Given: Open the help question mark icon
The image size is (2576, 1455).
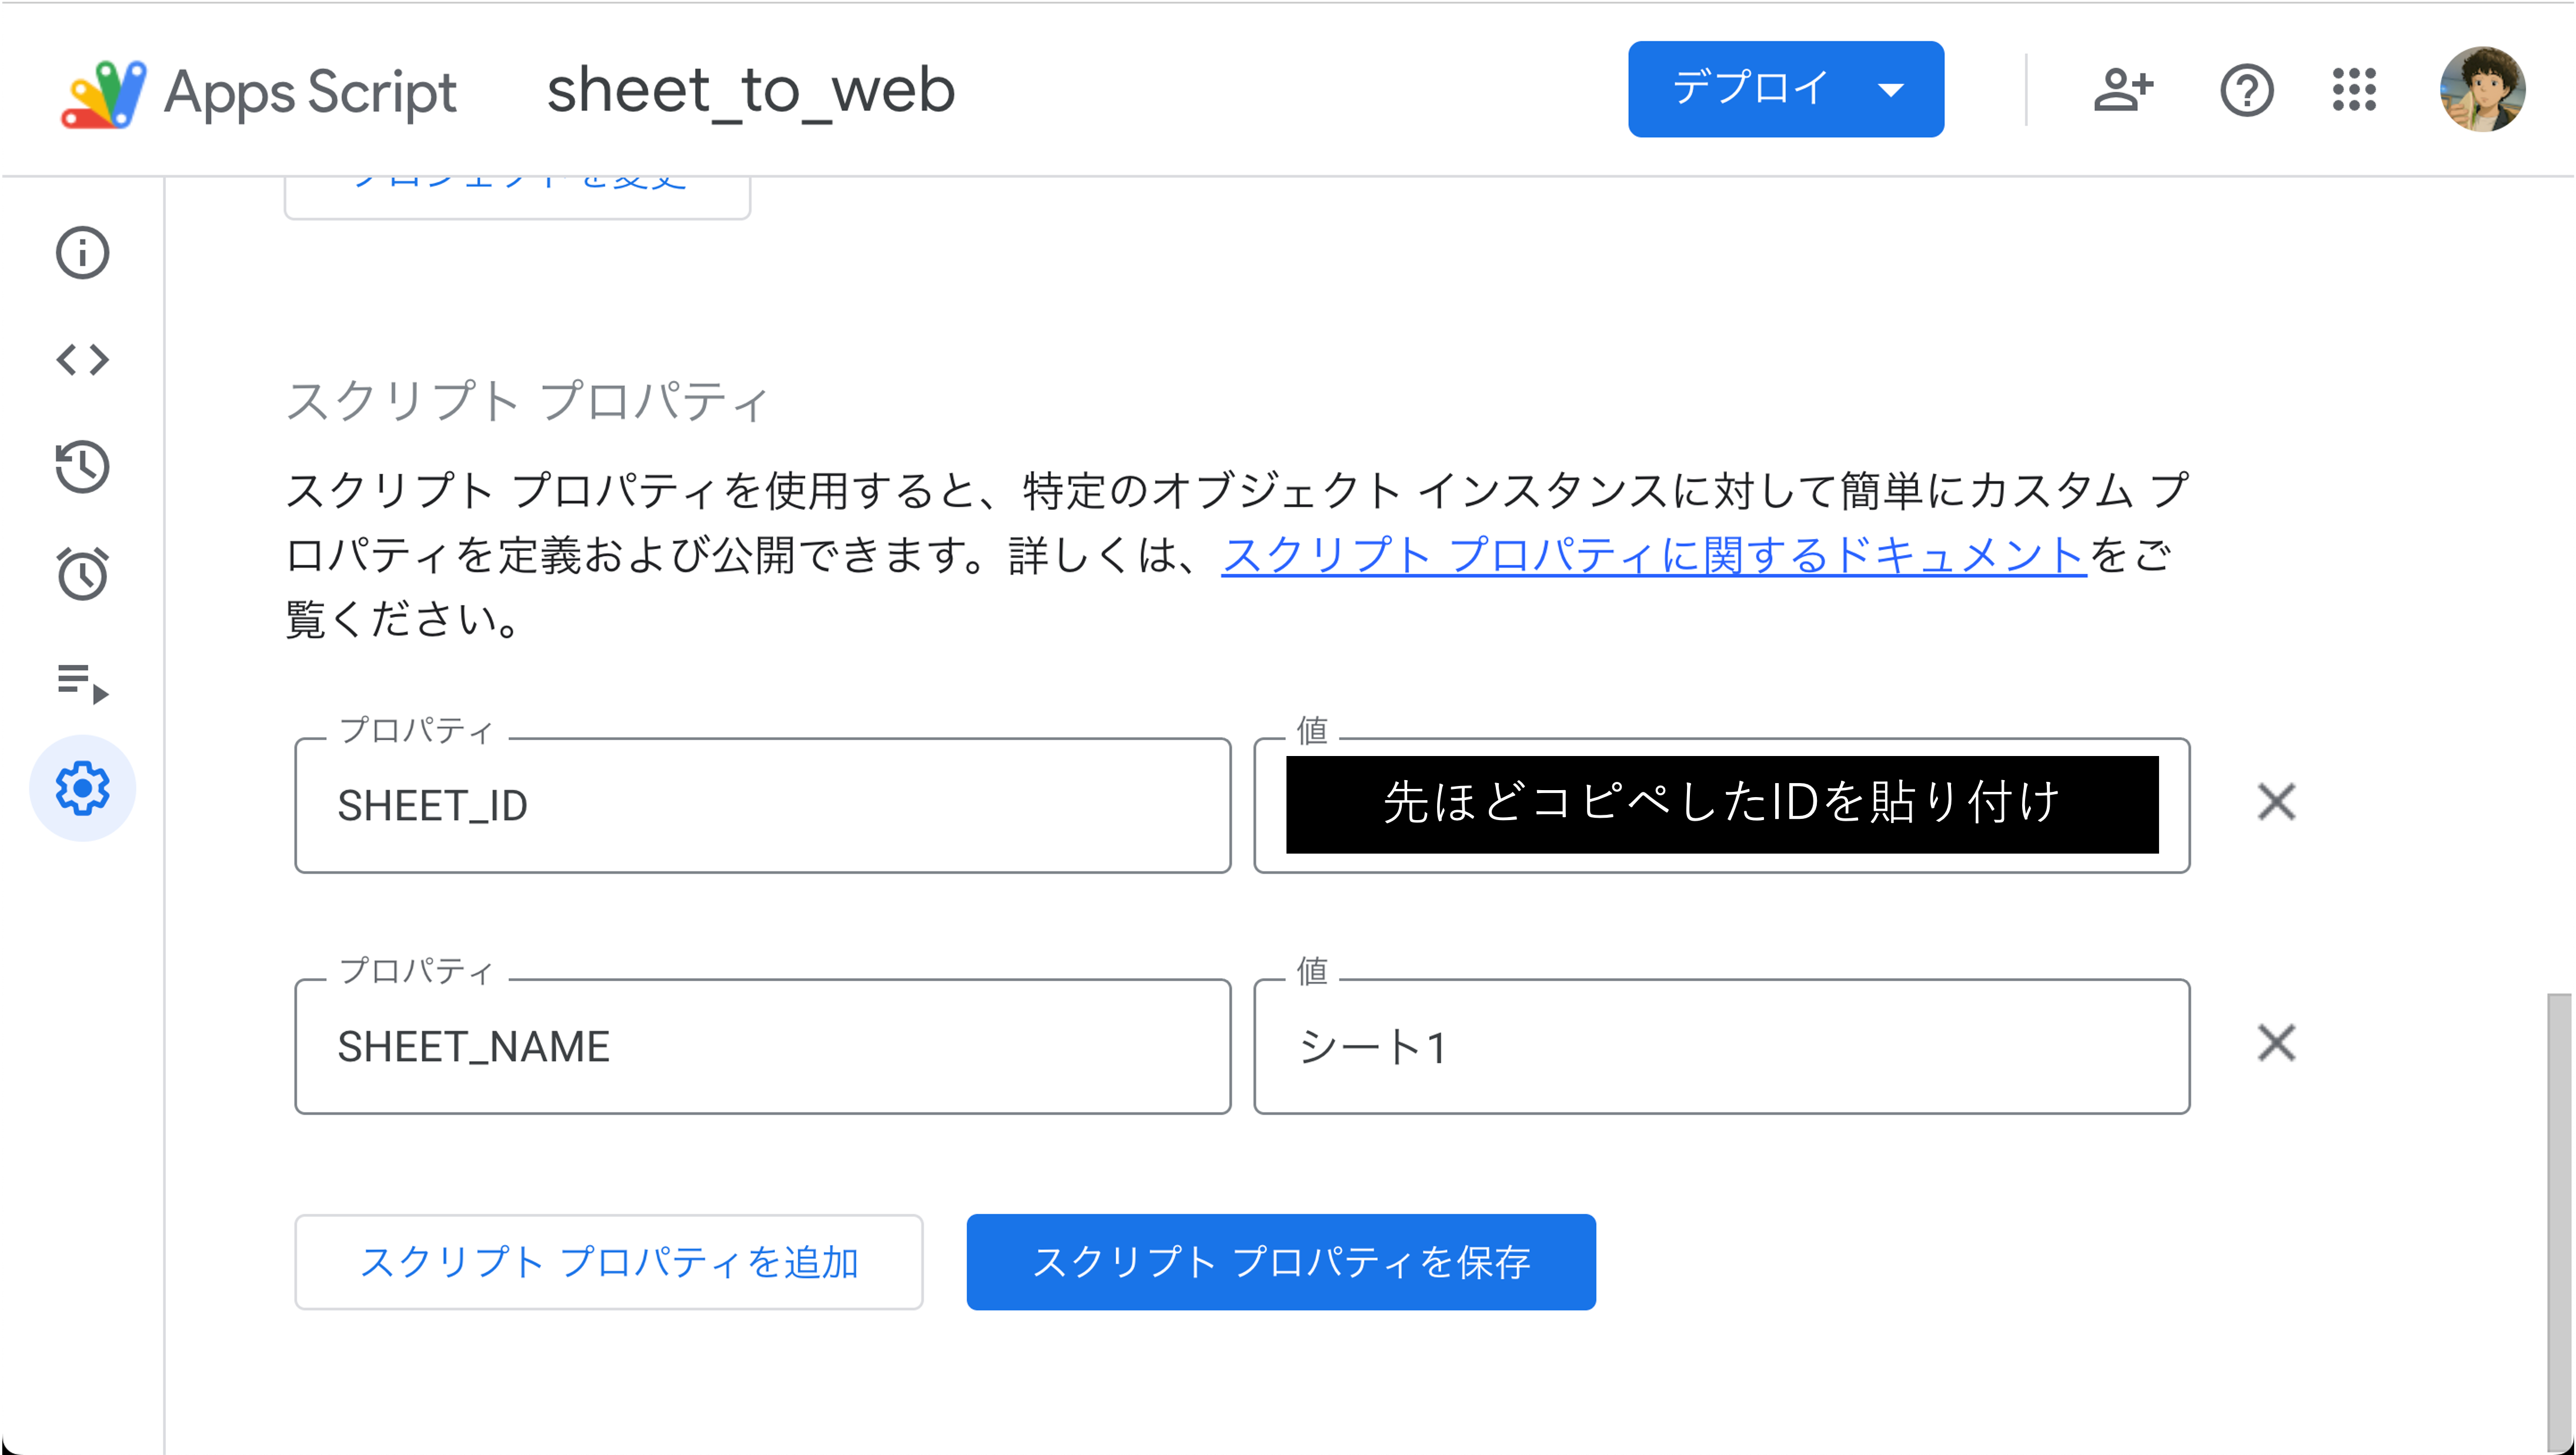Looking at the screenshot, I should (2246, 90).
